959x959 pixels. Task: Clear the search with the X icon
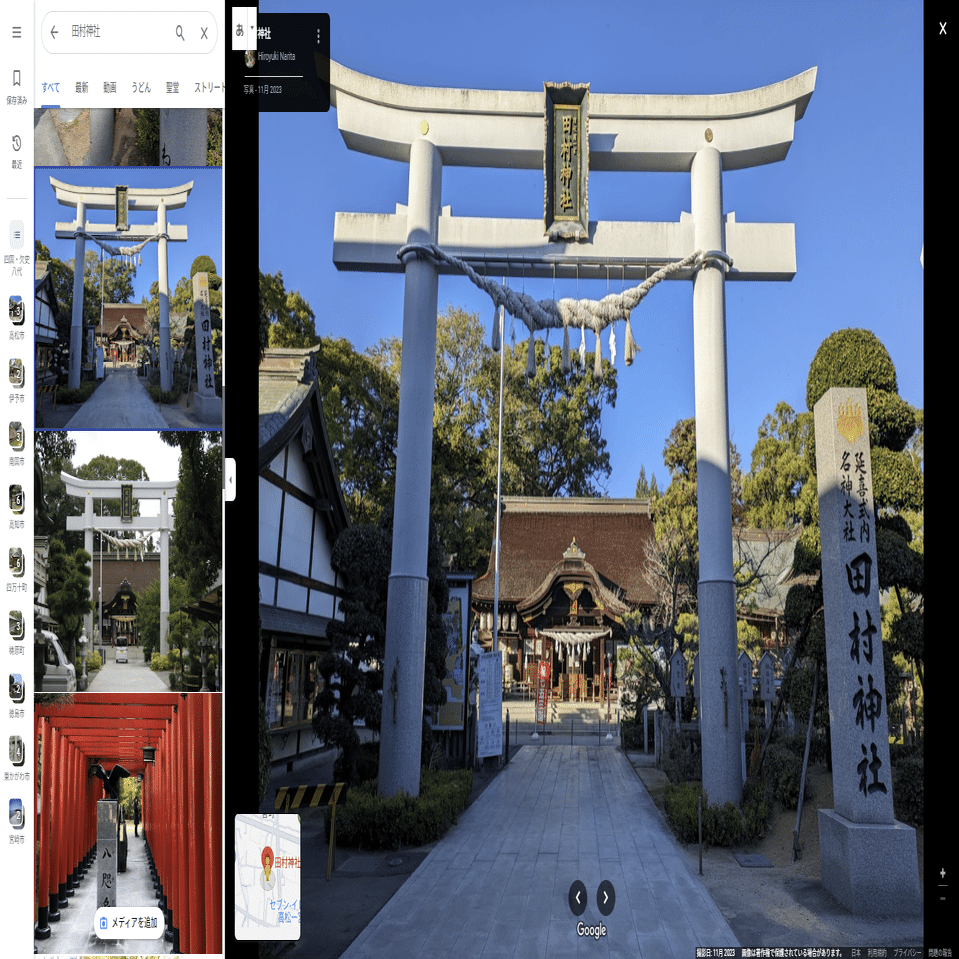point(204,33)
